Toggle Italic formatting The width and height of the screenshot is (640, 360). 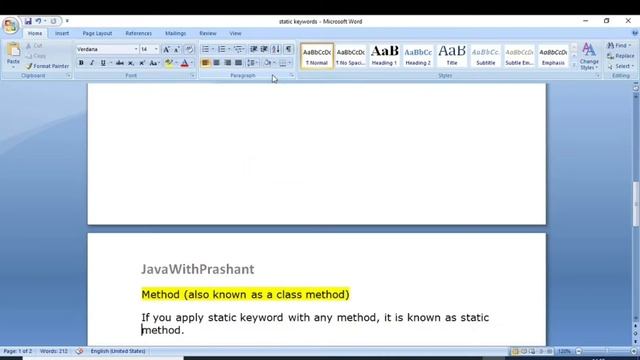click(92, 63)
